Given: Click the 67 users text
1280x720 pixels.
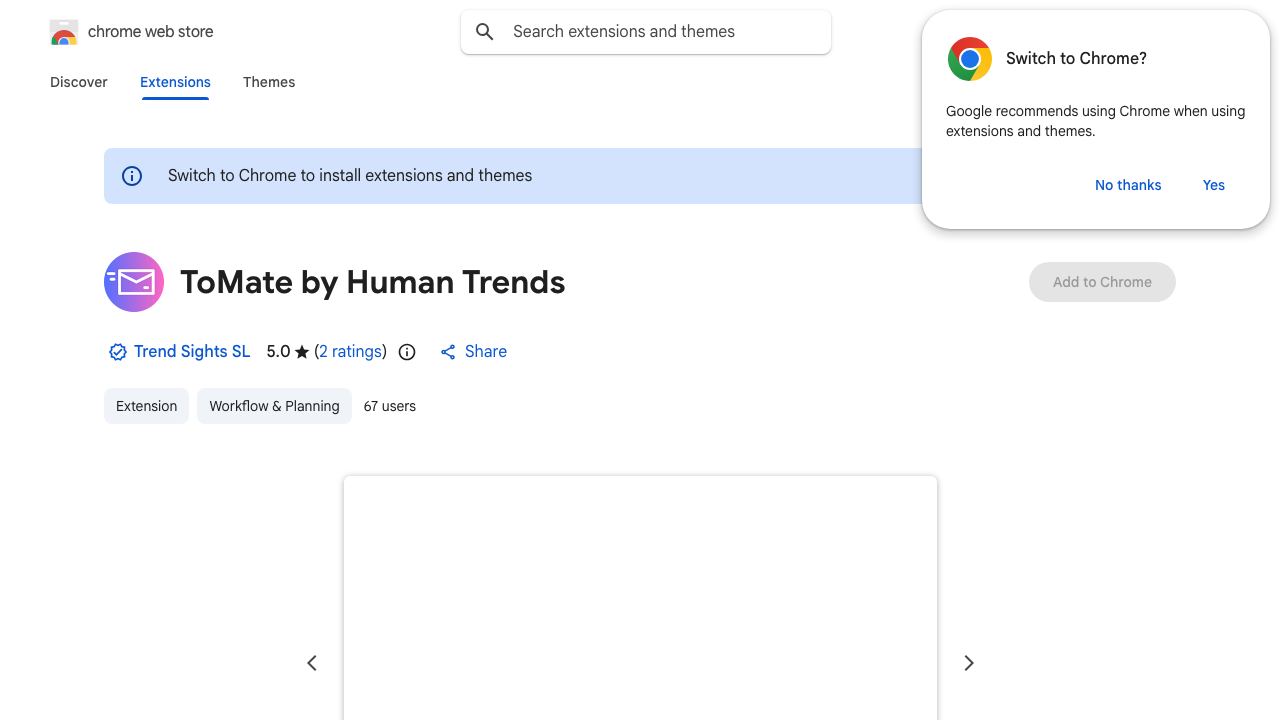Looking at the screenshot, I should coord(390,406).
